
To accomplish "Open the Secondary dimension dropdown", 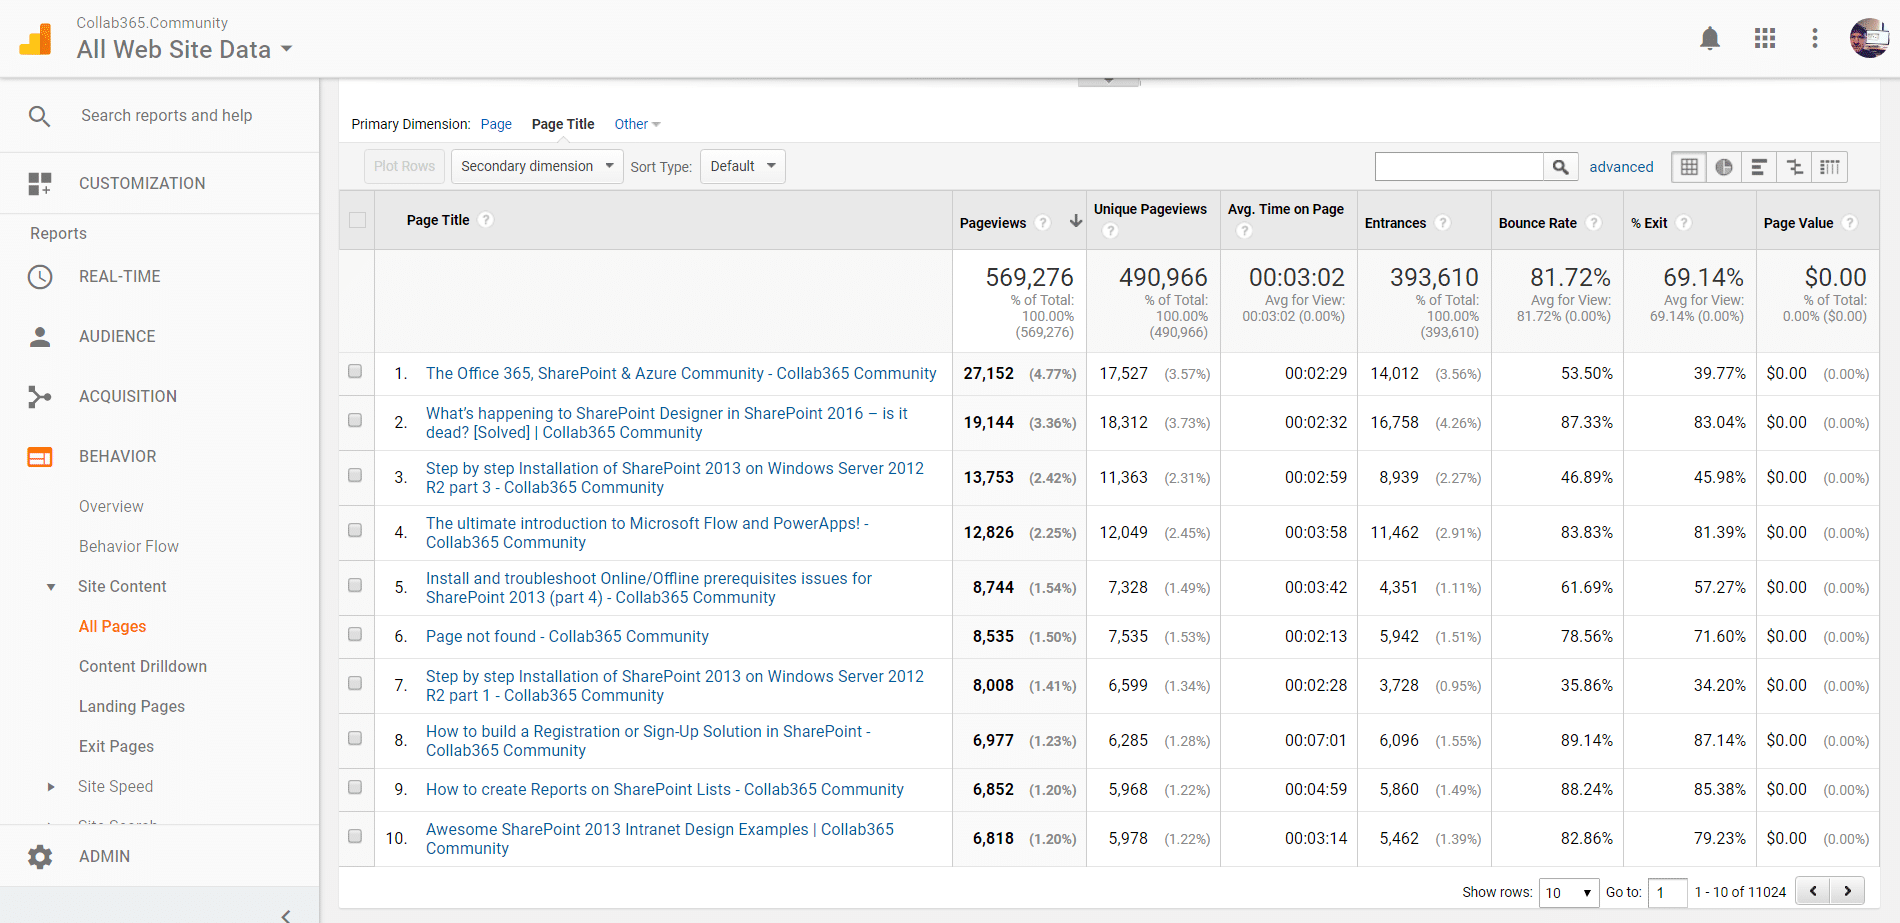I will pos(537,166).
